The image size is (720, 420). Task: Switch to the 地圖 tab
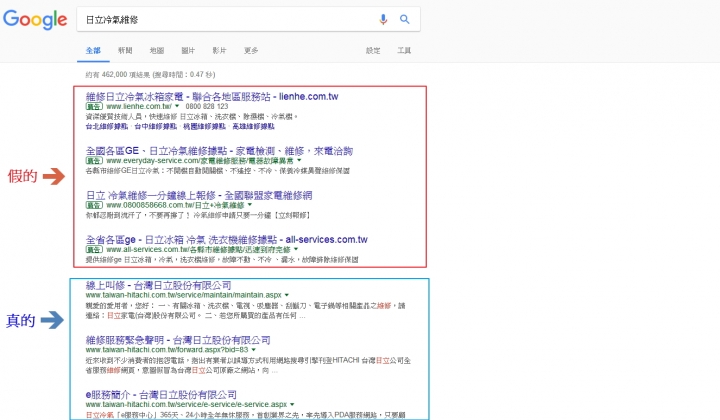[x=157, y=50]
